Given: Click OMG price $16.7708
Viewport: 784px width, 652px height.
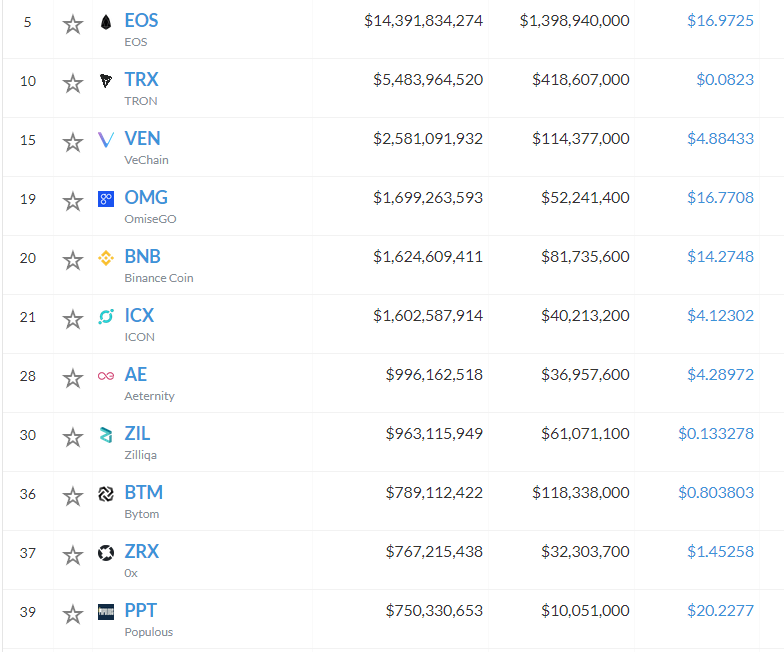Looking at the screenshot, I should coord(720,198).
